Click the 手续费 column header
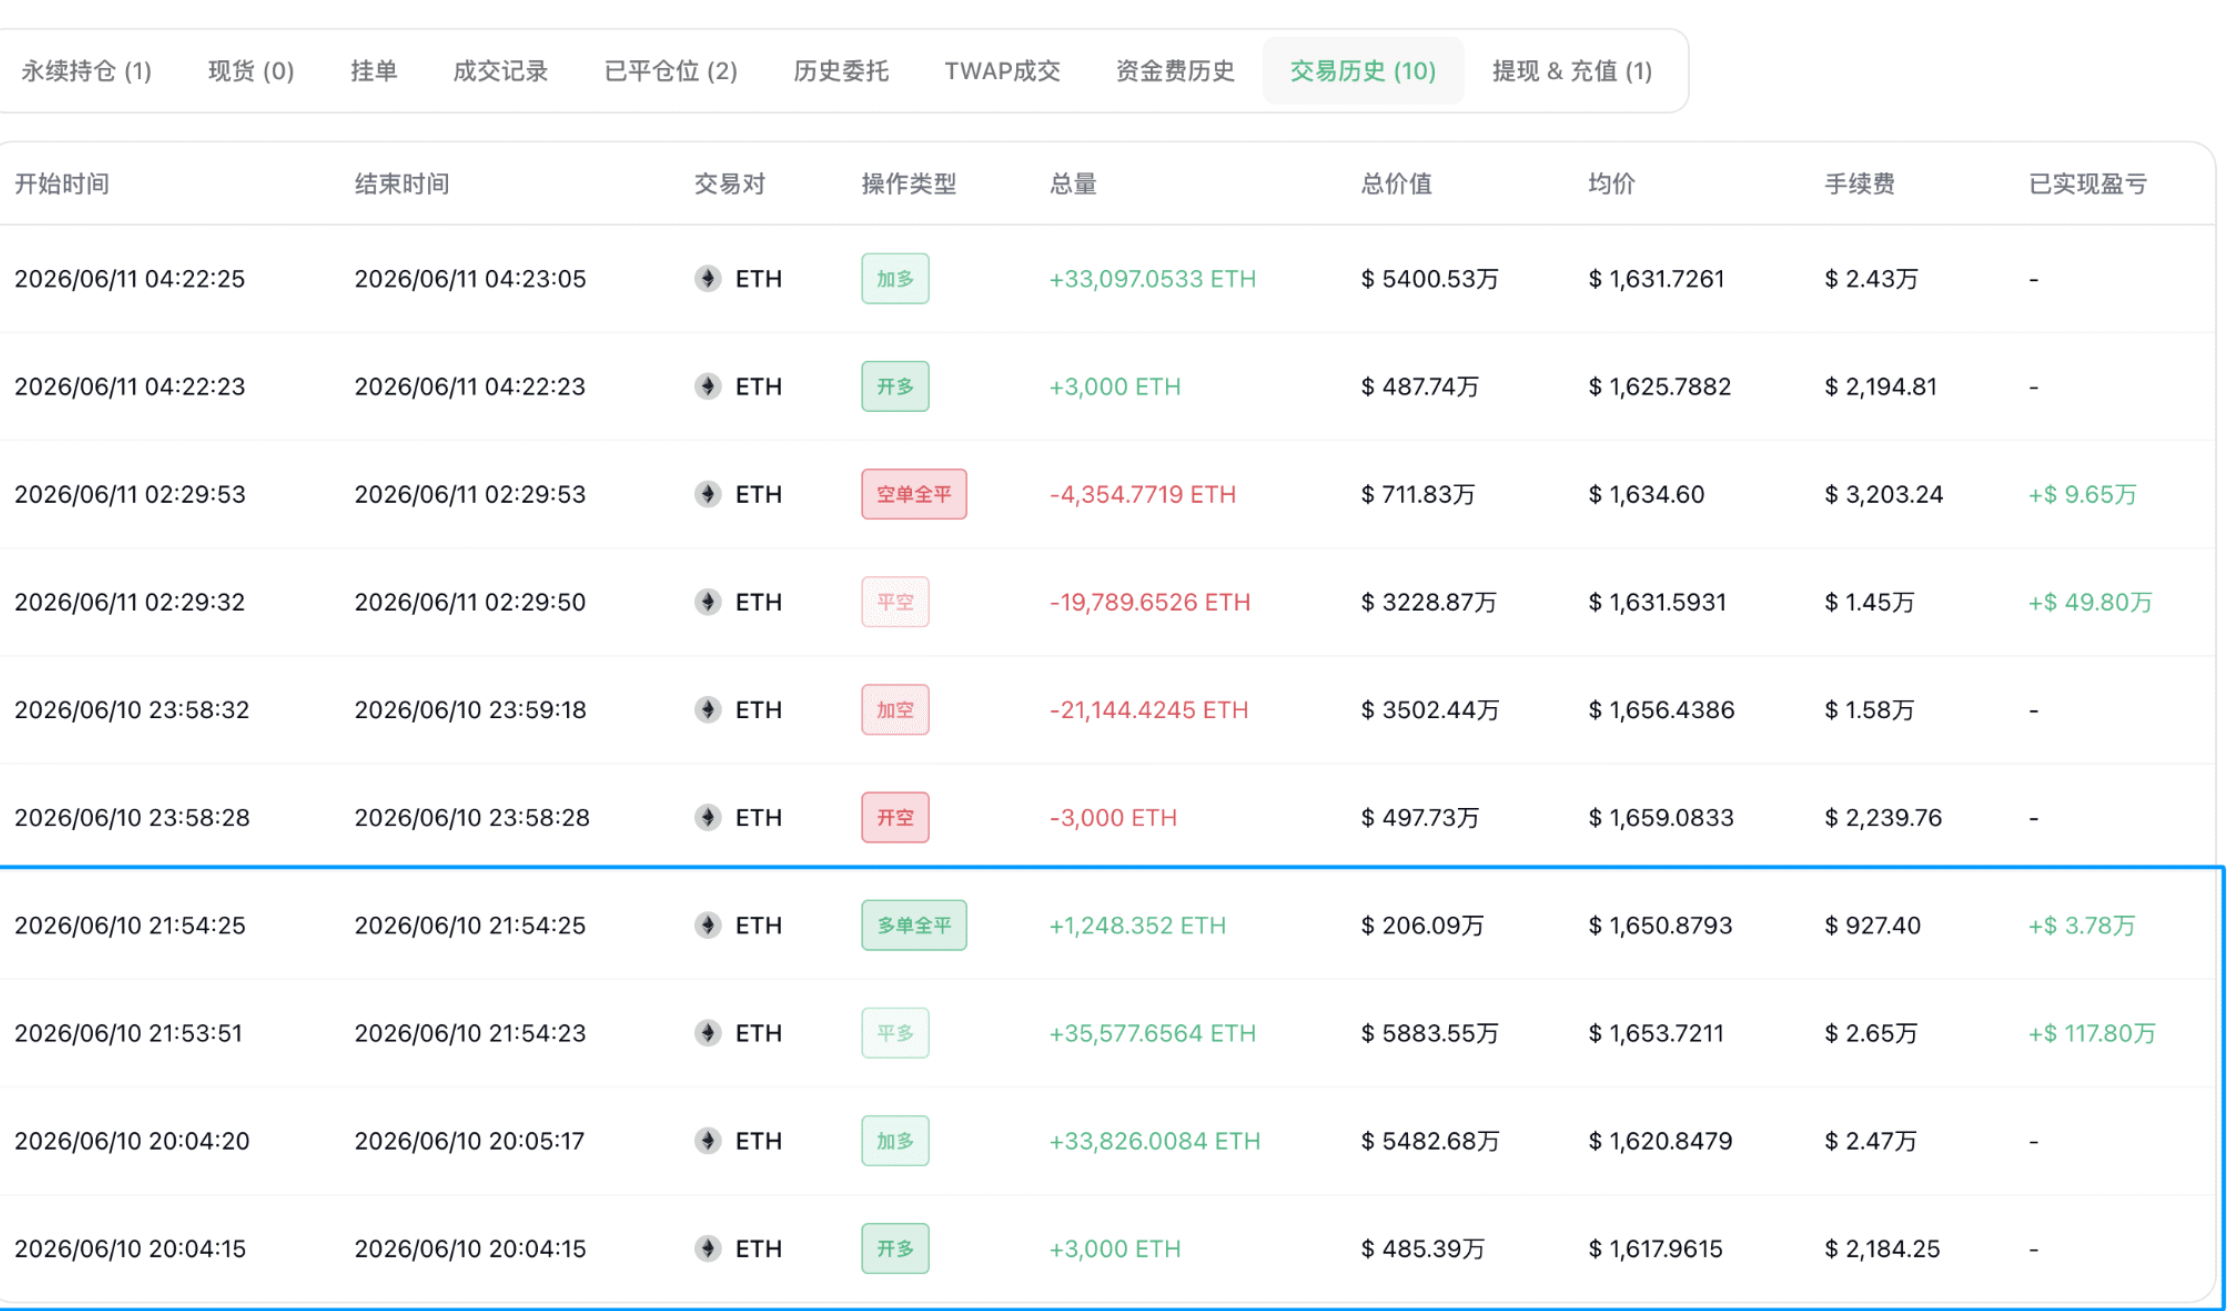 tap(1859, 184)
